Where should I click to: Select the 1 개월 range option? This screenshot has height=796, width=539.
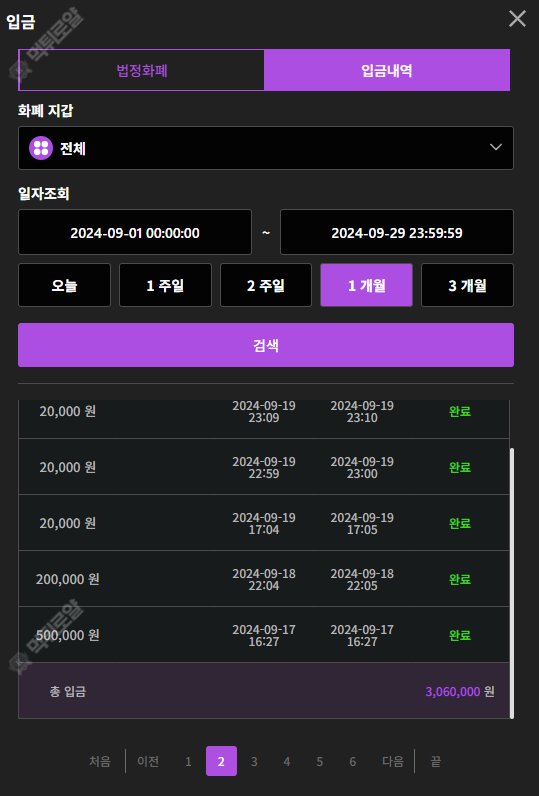coord(366,285)
